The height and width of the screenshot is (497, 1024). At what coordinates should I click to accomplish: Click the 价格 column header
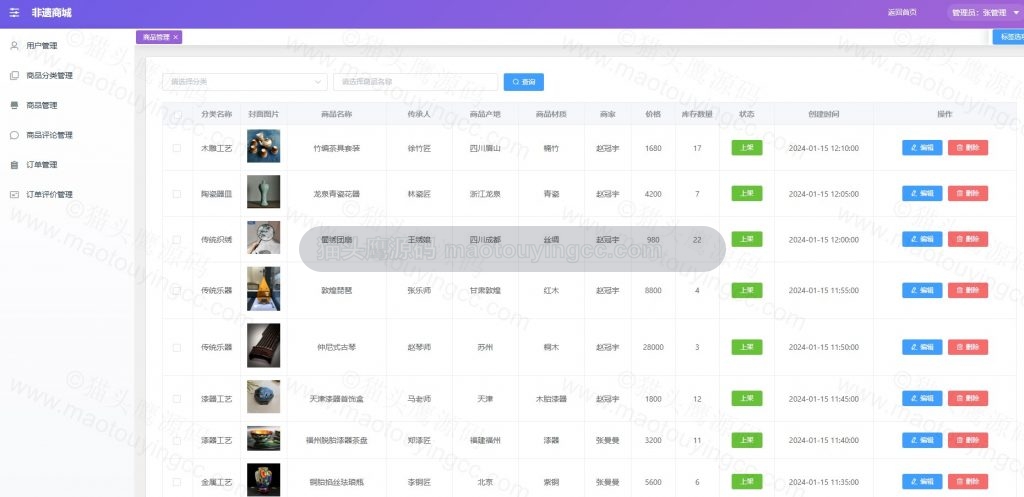[652, 114]
